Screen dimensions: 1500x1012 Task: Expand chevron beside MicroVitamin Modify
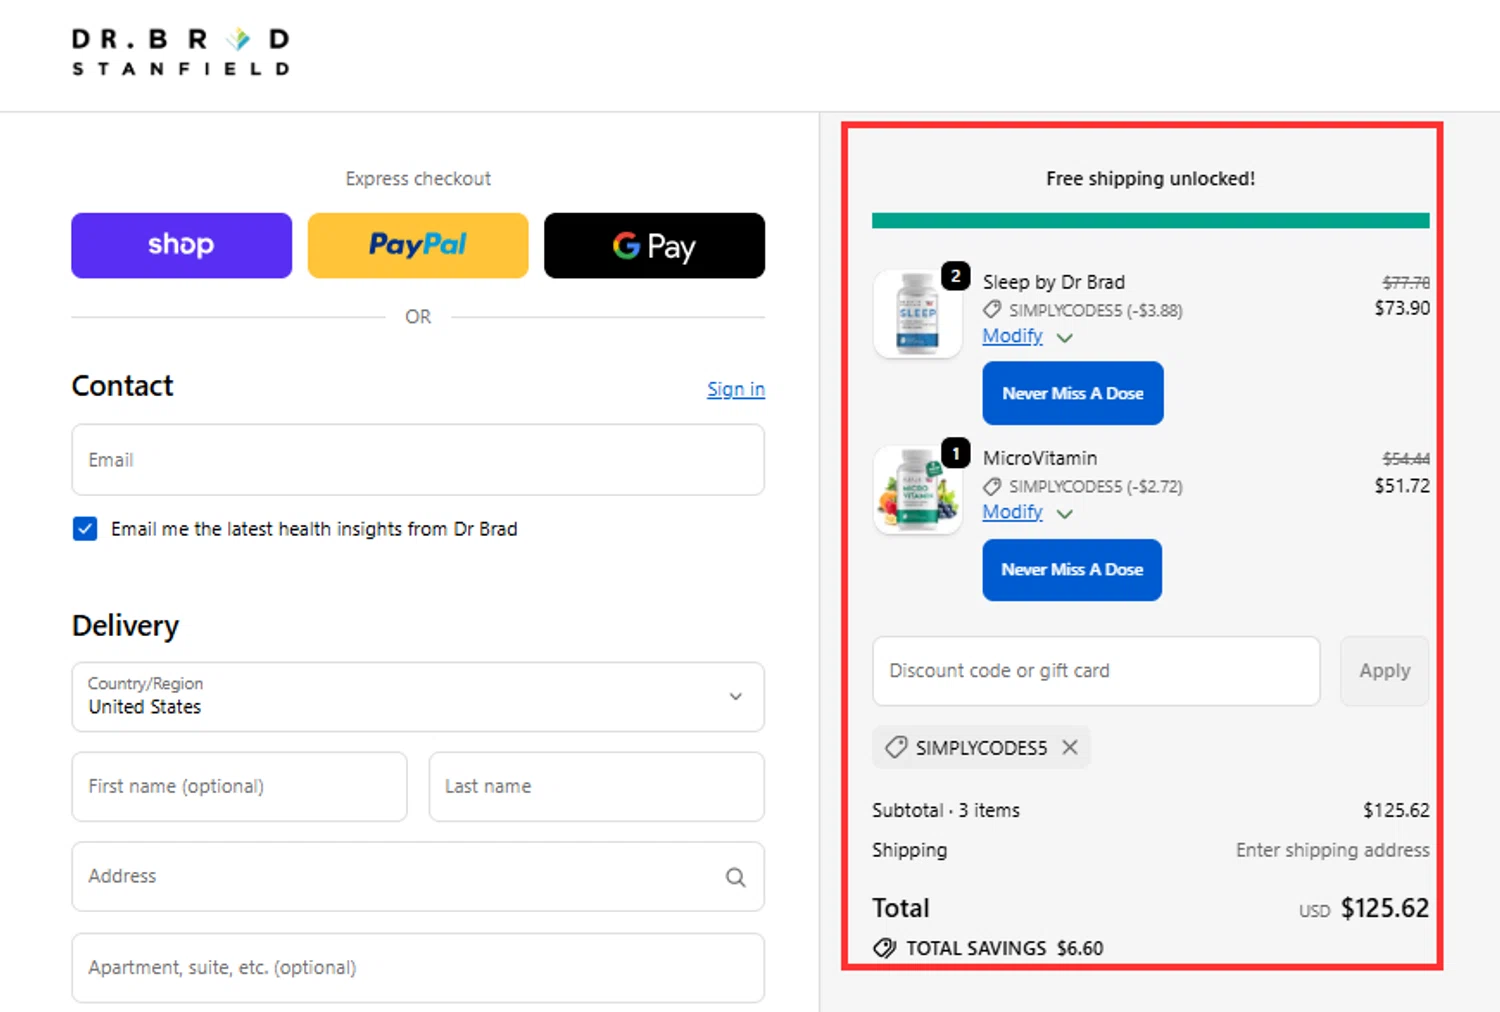(x=1065, y=514)
